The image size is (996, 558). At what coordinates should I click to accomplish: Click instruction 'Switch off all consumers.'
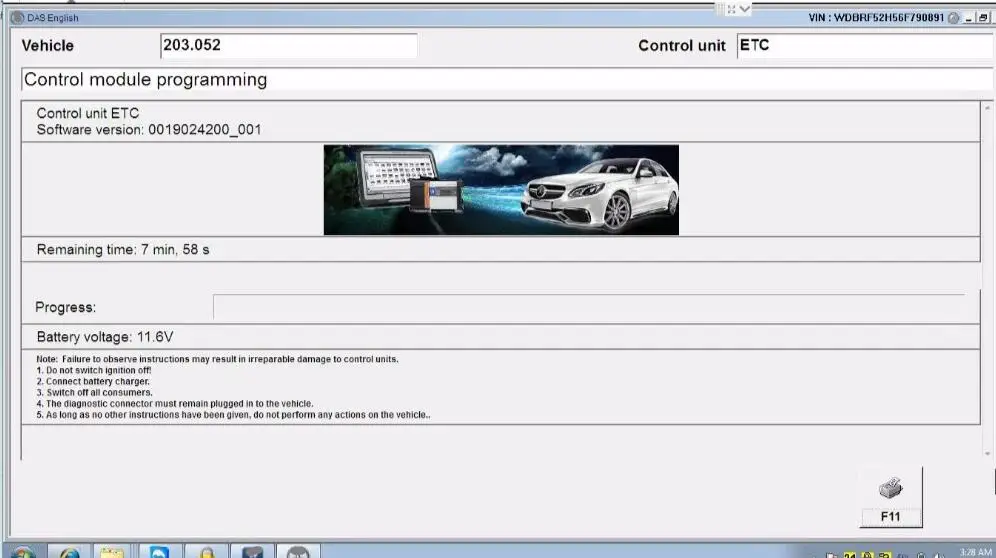pos(95,392)
